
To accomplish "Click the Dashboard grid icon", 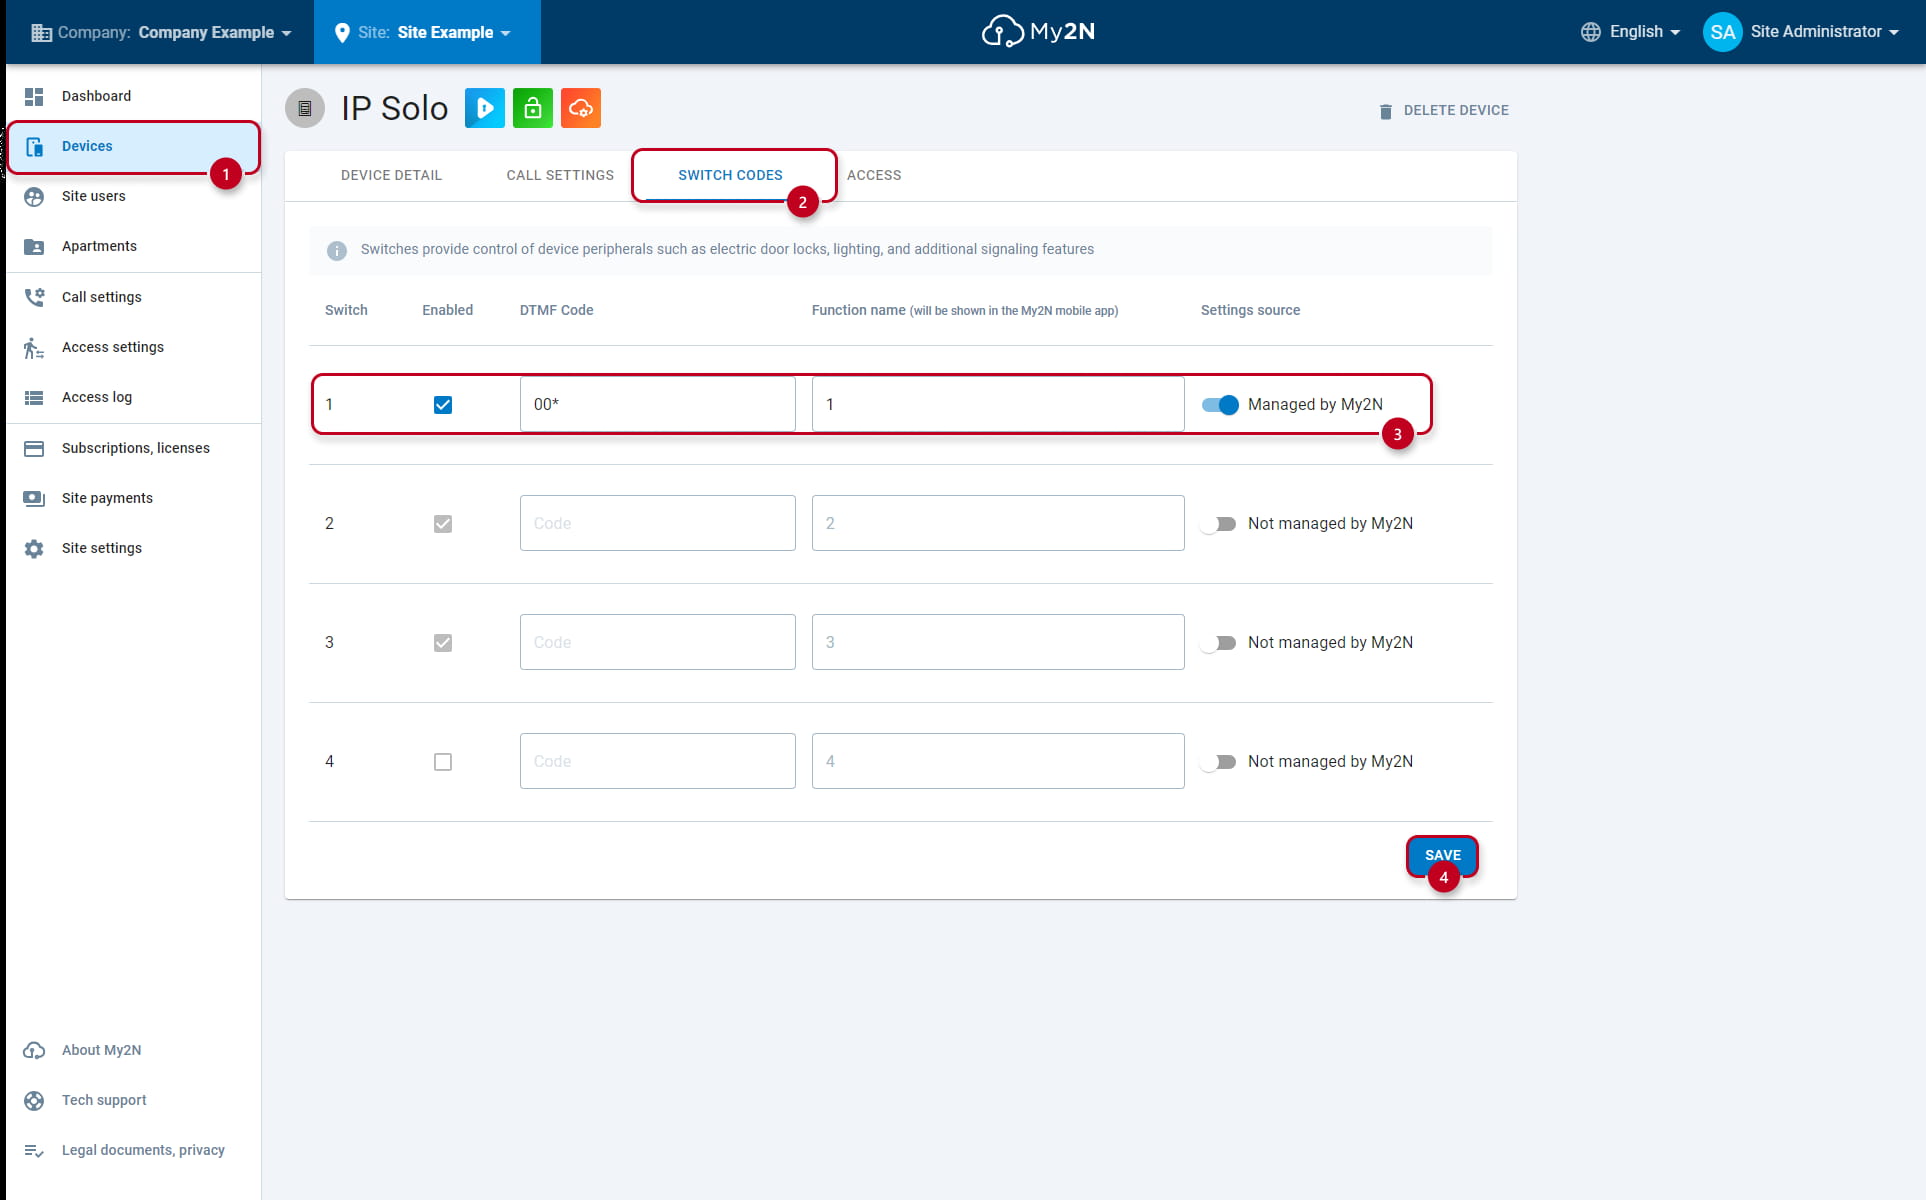I will [34, 96].
